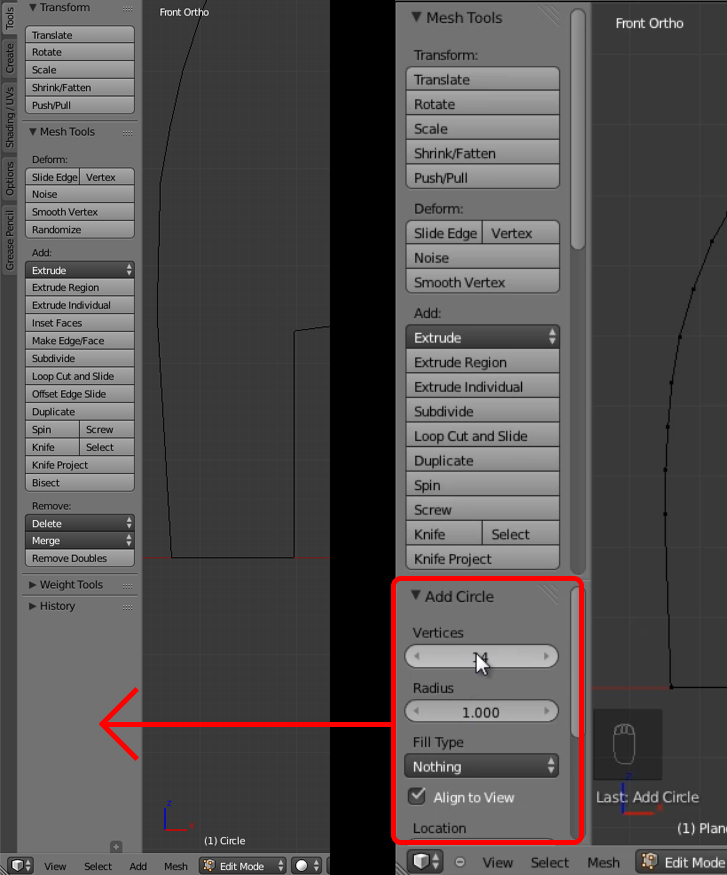This screenshot has width=727, height=875.
Task: Click Mesh Tools panel grip in right window
Action: (x=549, y=17)
